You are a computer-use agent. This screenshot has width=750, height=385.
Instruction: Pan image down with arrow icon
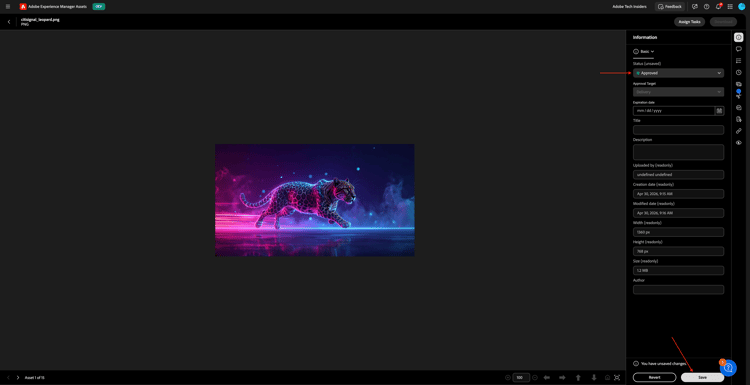click(x=594, y=377)
